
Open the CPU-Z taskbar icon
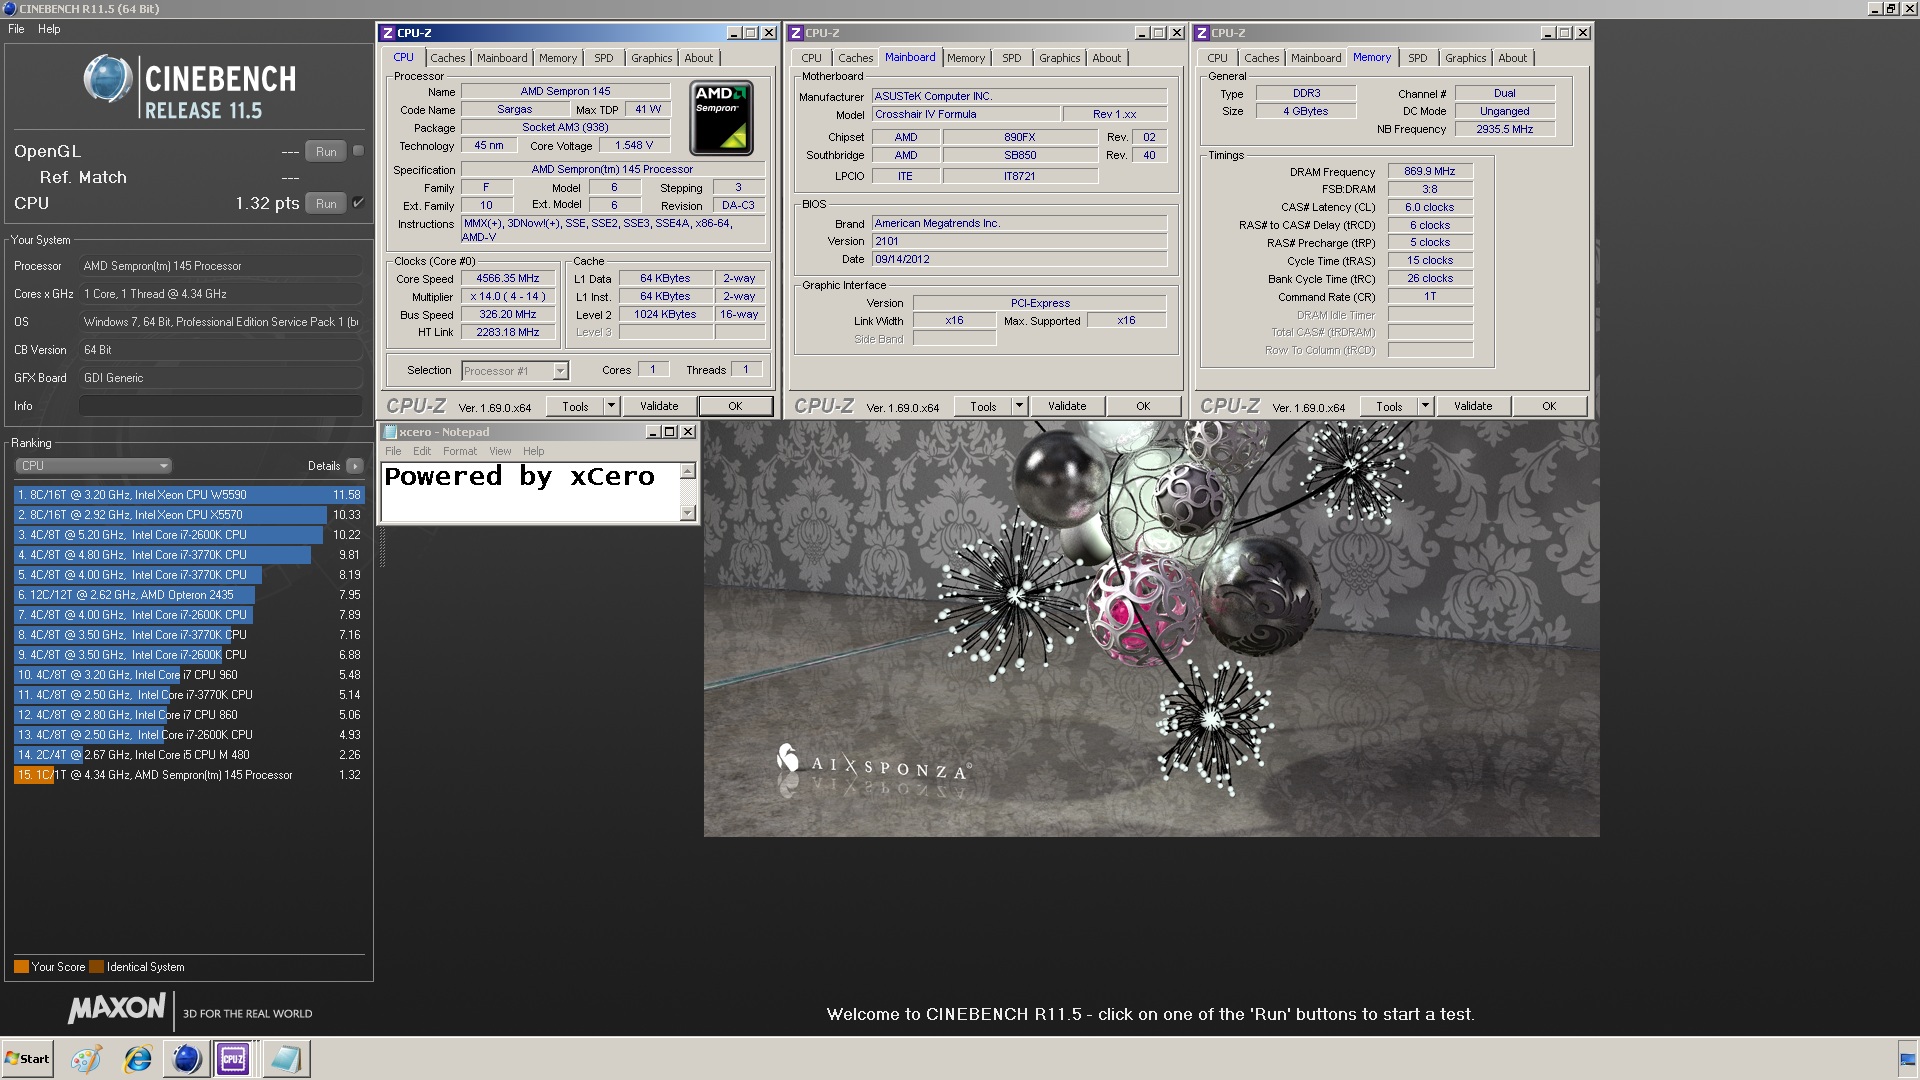(233, 1059)
